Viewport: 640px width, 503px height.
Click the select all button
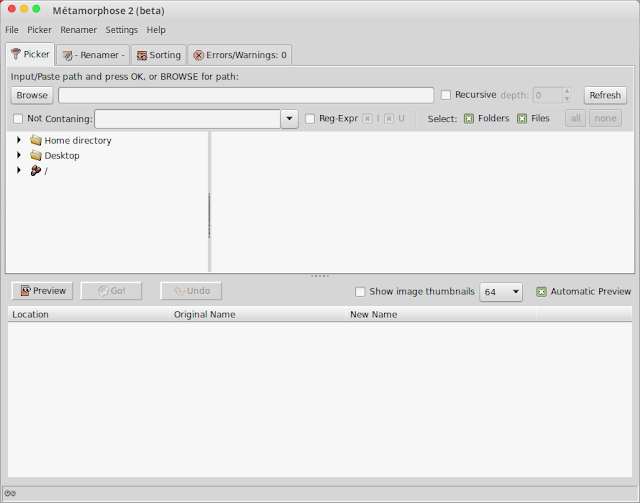(576, 118)
